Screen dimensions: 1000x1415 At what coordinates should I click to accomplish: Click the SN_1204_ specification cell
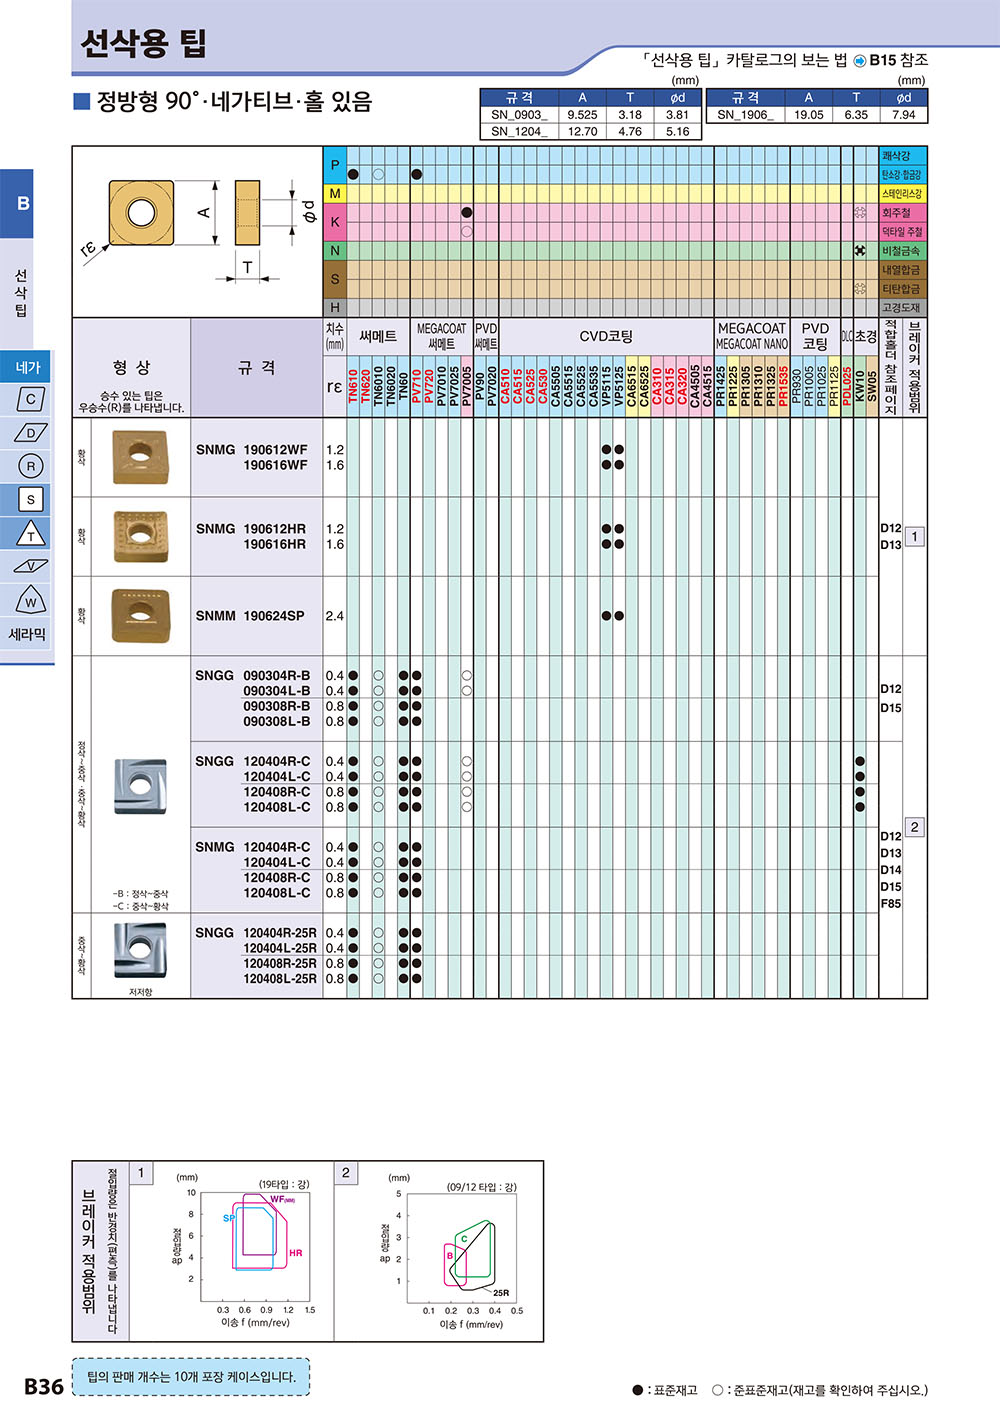point(519,131)
